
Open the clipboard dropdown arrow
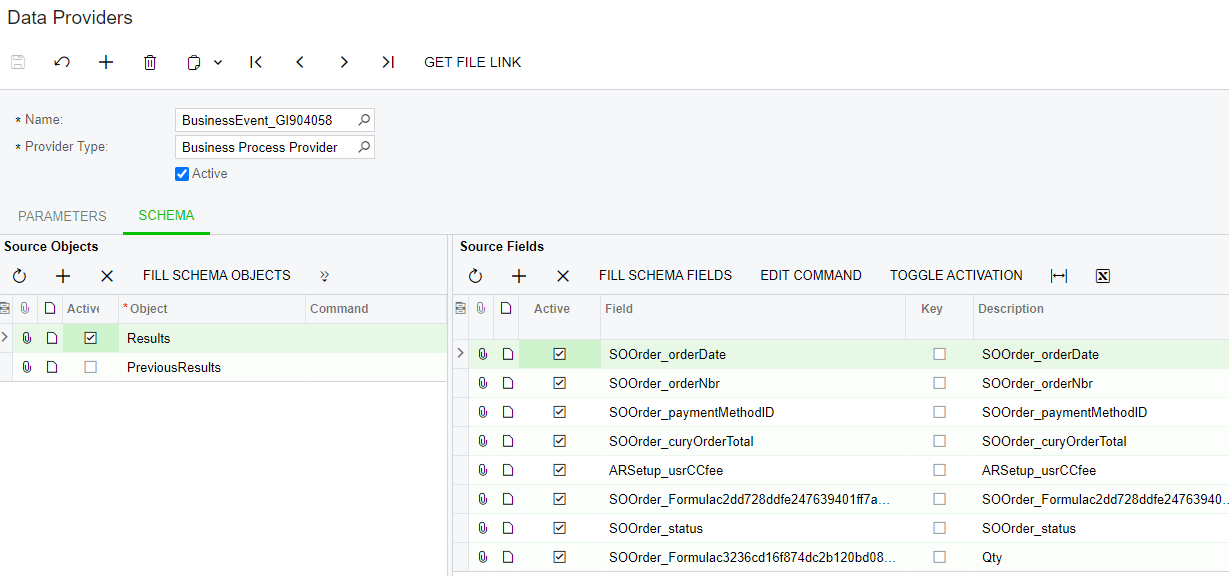(218, 62)
